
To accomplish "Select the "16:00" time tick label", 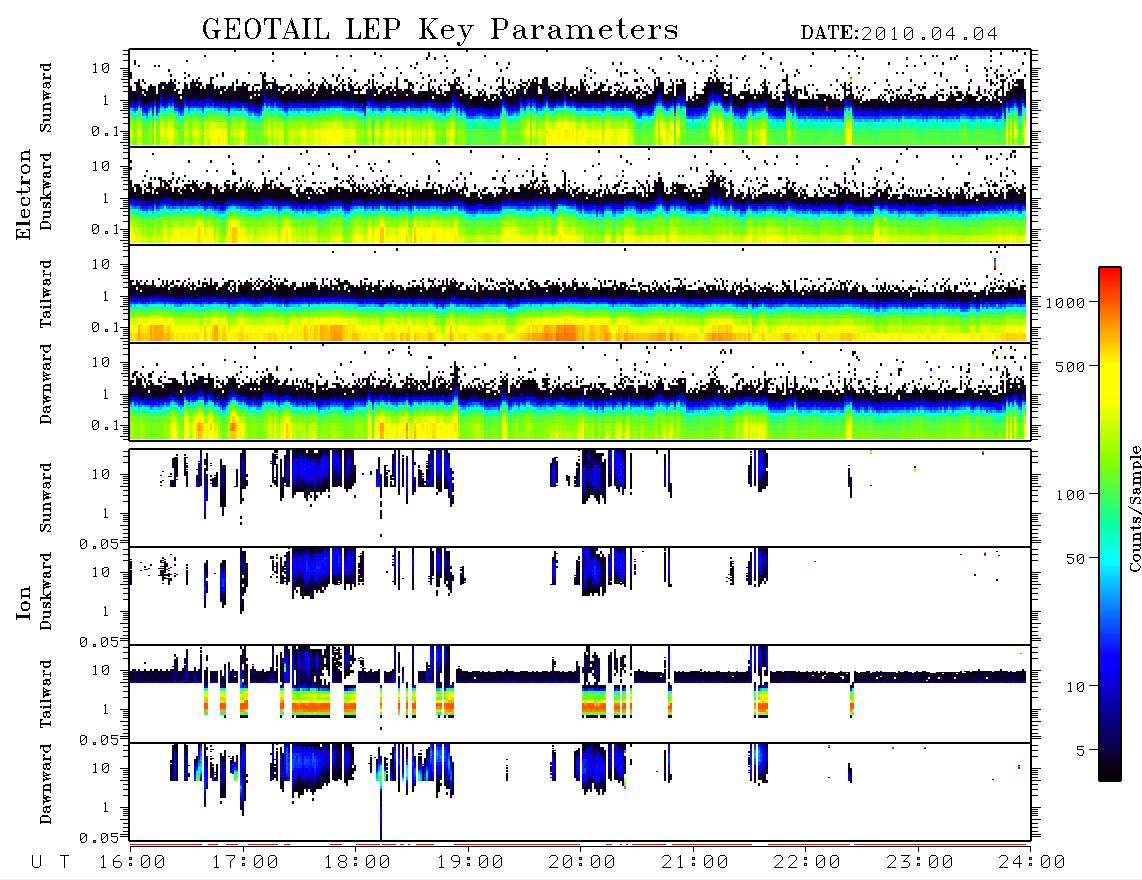I will coord(132,862).
